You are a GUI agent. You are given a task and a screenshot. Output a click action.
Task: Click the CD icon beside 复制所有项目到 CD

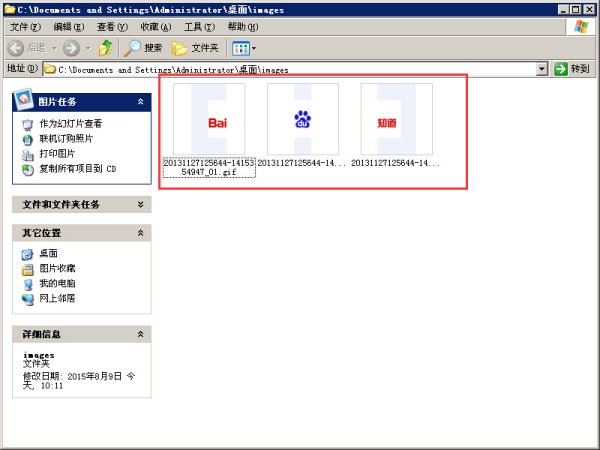(28, 170)
